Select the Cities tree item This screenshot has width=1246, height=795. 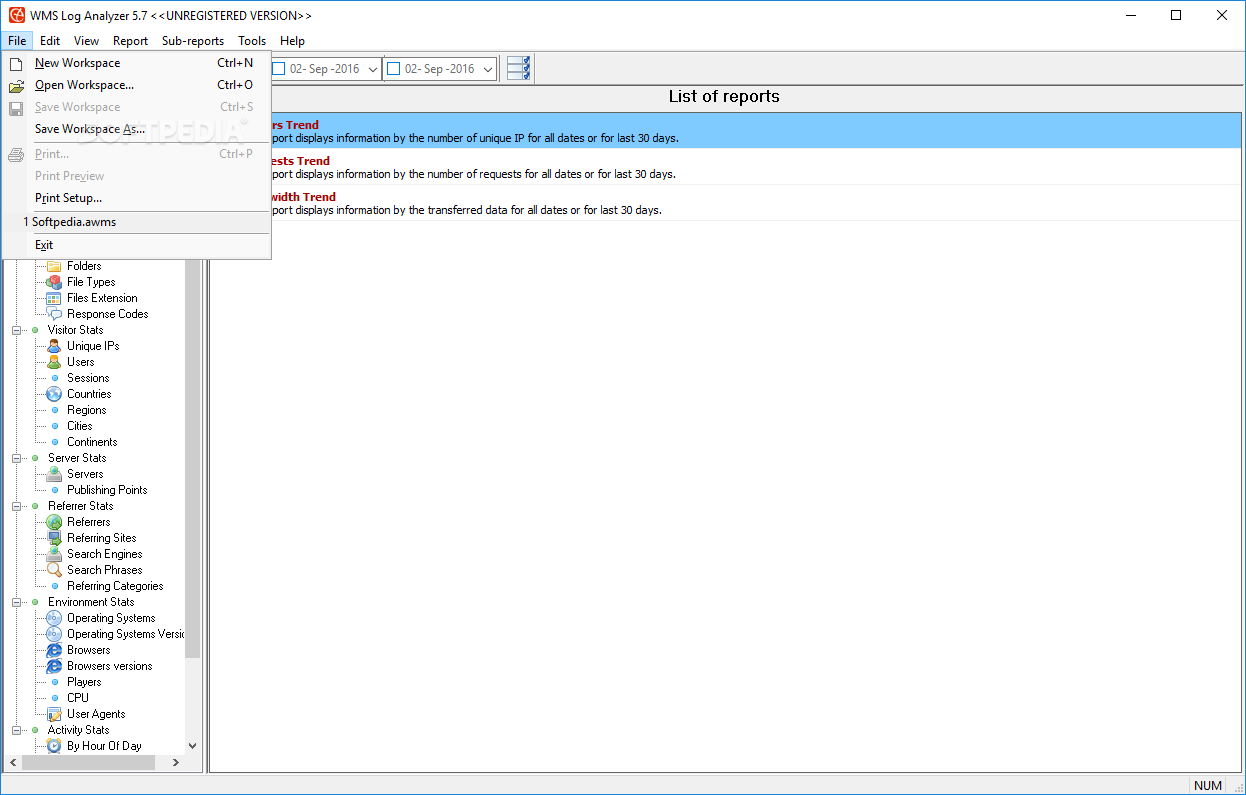pyautogui.click(x=79, y=426)
